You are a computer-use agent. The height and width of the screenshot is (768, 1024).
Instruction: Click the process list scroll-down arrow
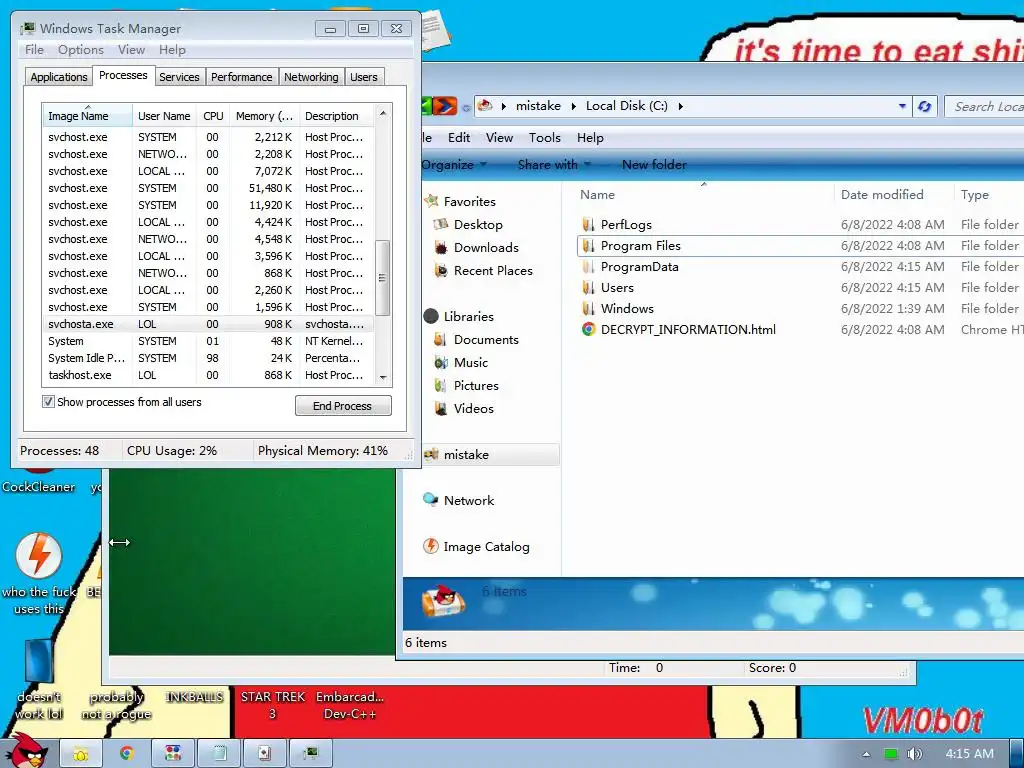coord(383,377)
